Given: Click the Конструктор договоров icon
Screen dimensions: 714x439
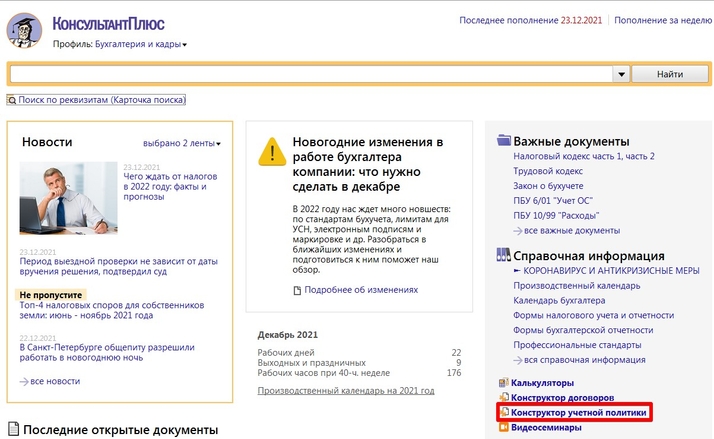Looking at the screenshot, I should (x=503, y=398).
